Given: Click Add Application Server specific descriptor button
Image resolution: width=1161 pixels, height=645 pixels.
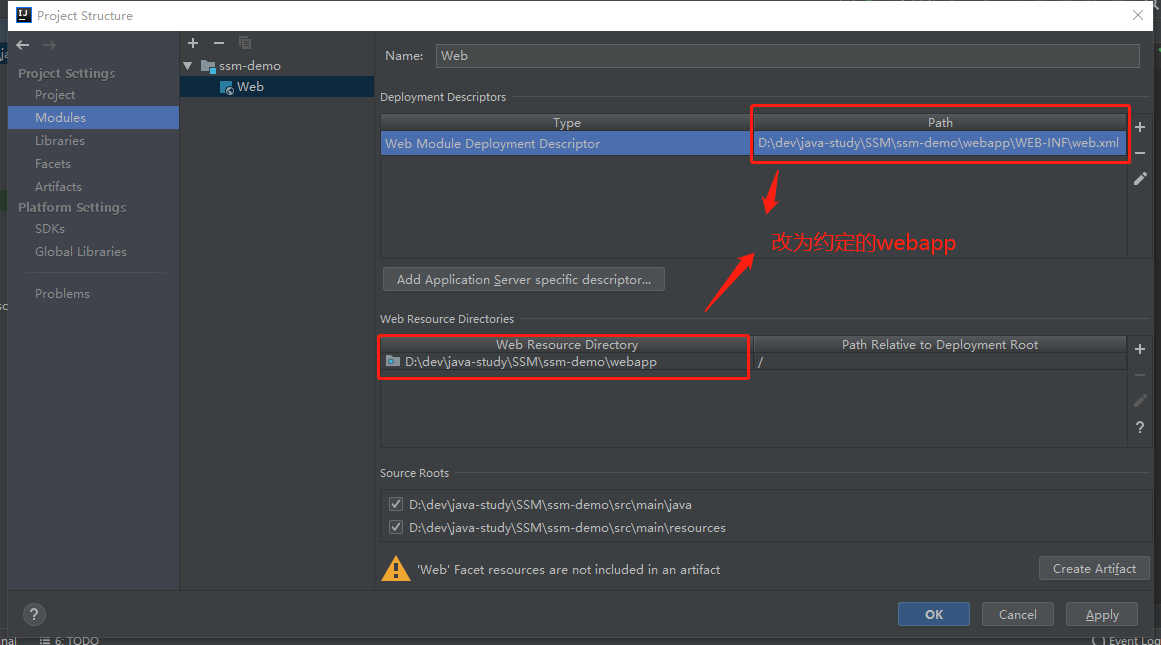Looking at the screenshot, I should pos(523,279).
